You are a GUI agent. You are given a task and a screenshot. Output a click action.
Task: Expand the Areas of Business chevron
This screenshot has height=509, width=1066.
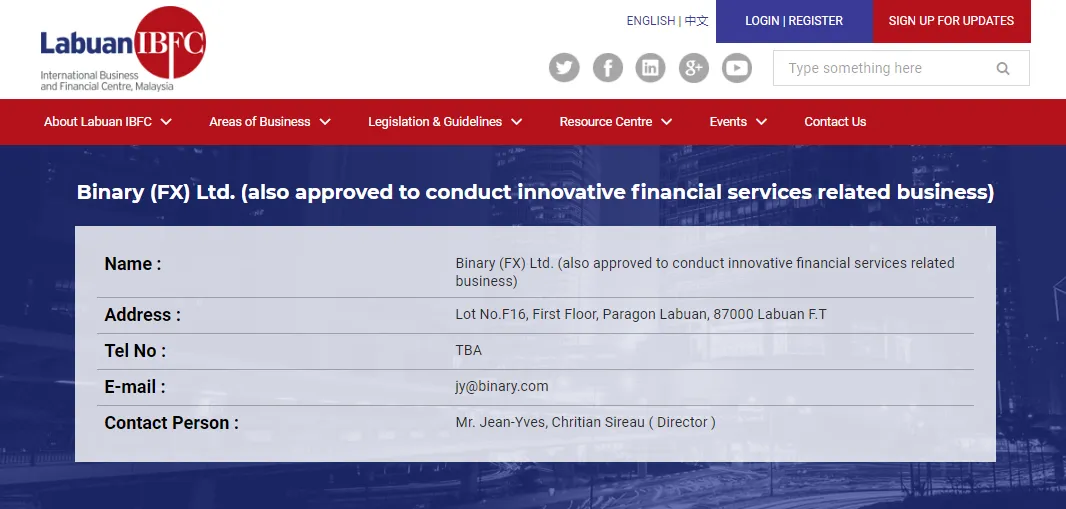click(325, 122)
